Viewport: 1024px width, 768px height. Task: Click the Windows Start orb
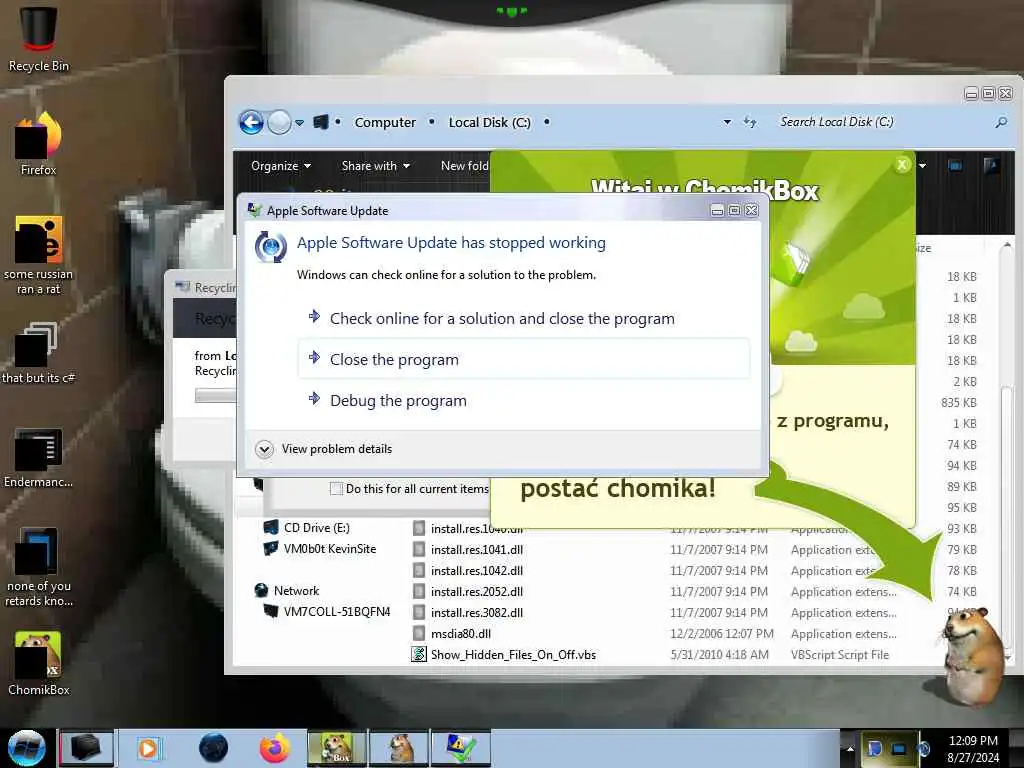click(x=27, y=748)
